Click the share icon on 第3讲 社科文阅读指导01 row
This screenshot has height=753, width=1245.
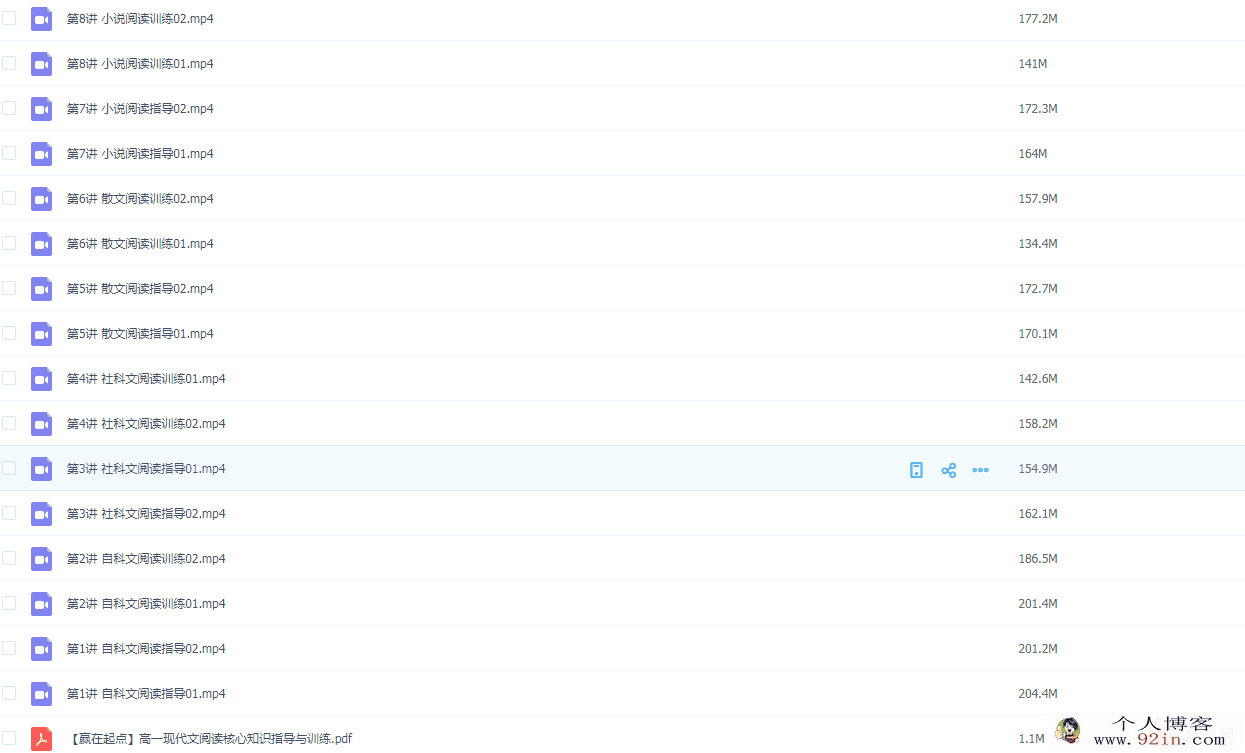(x=948, y=470)
